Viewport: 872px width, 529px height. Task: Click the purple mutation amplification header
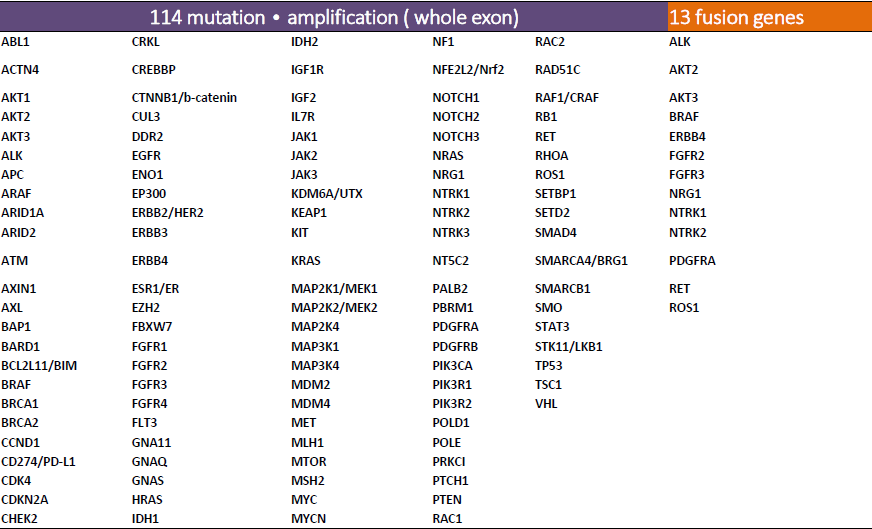[334, 17]
